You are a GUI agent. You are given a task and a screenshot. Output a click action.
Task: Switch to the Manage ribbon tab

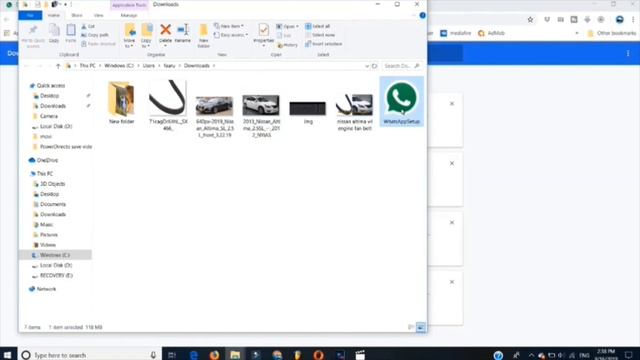coord(129,16)
